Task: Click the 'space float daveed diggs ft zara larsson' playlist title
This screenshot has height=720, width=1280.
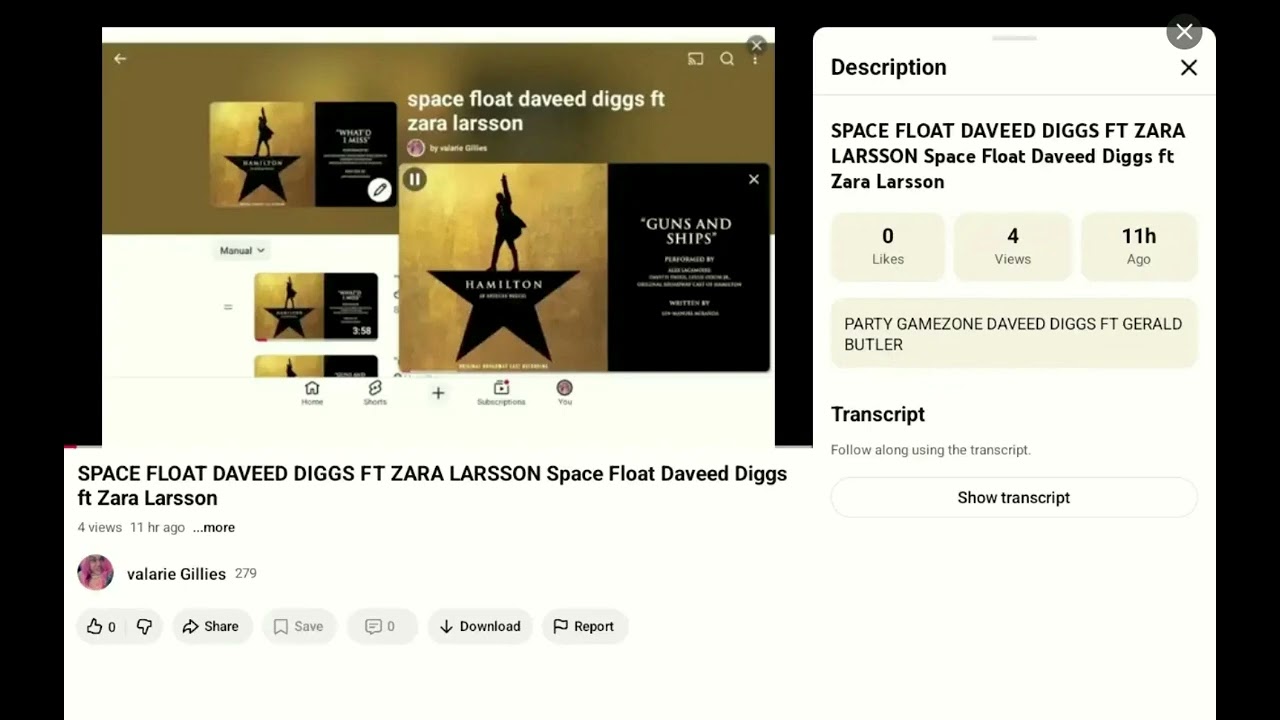Action: (536, 111)
